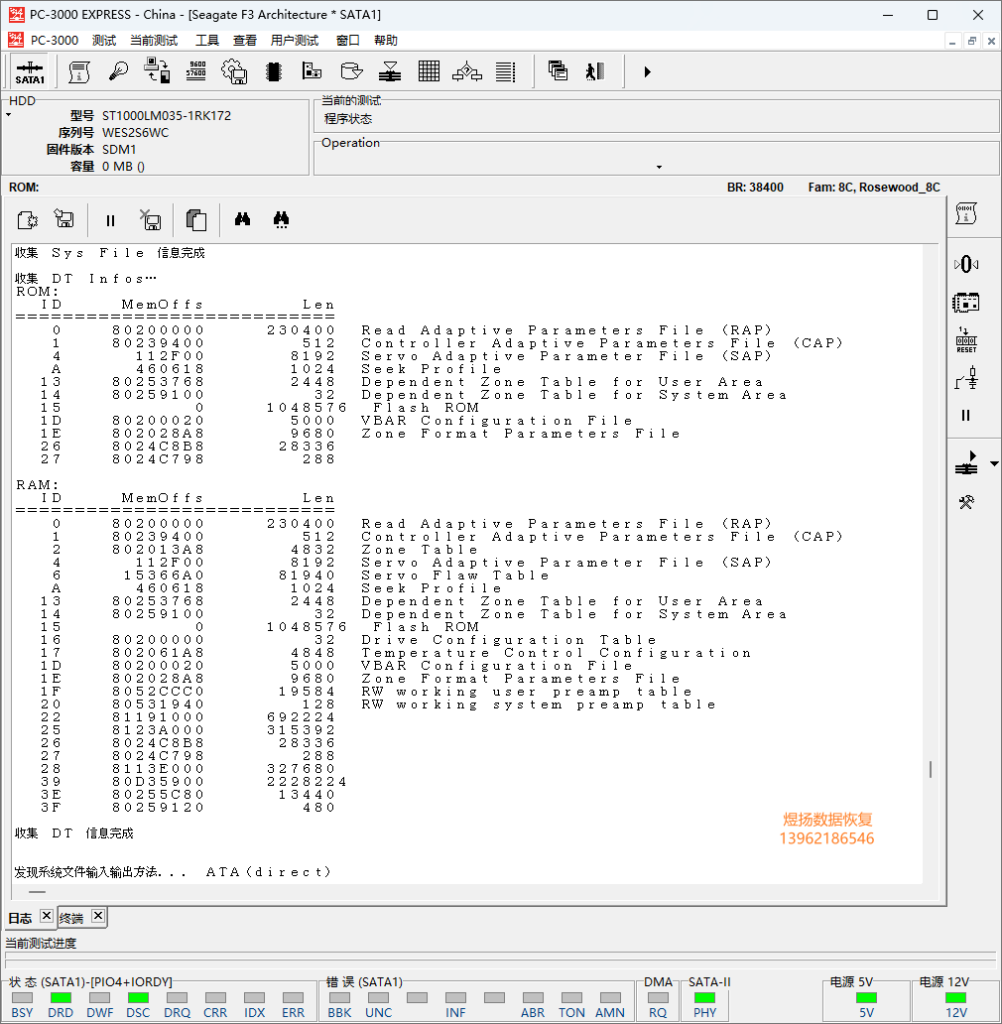Open the grid sector map icon
Viewport: 1002px width, 1024px height.
(429, 71)
